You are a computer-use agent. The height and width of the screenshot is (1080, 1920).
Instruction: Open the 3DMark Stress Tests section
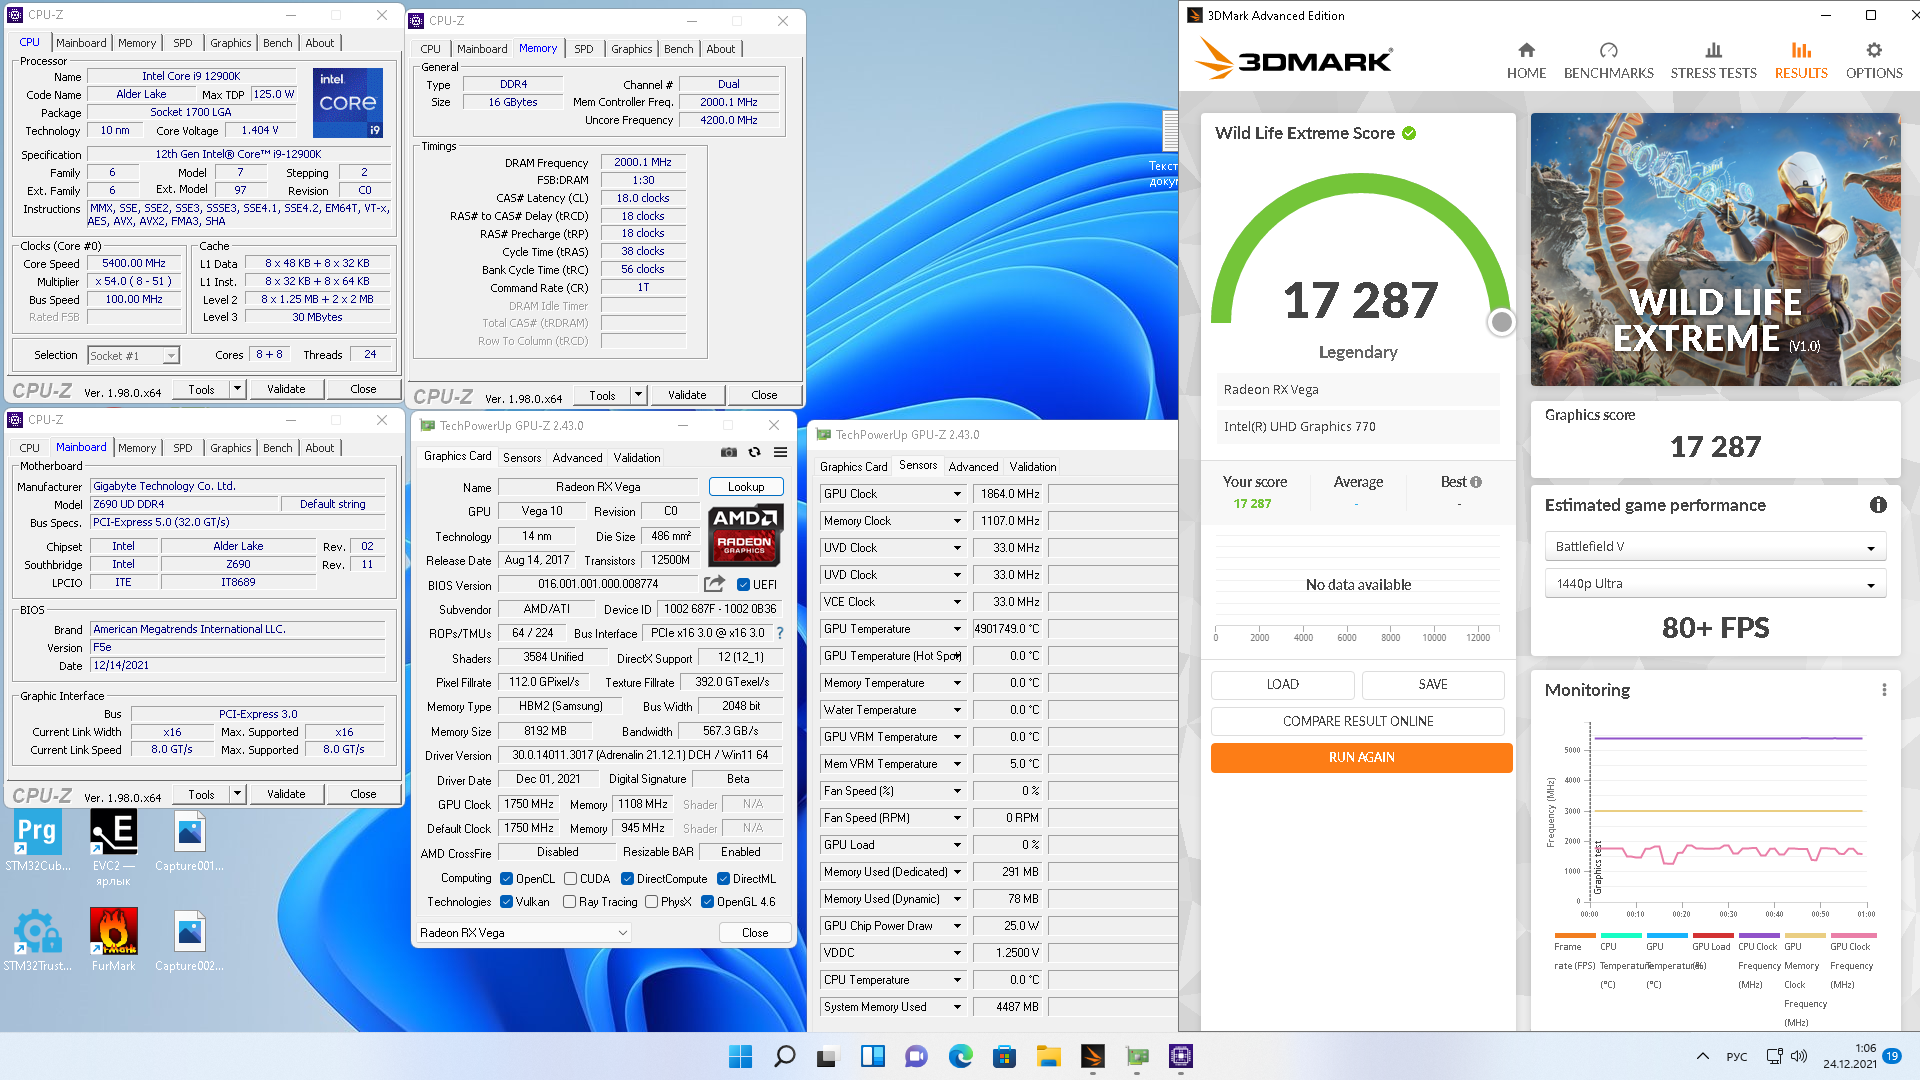coord(1713,61)
